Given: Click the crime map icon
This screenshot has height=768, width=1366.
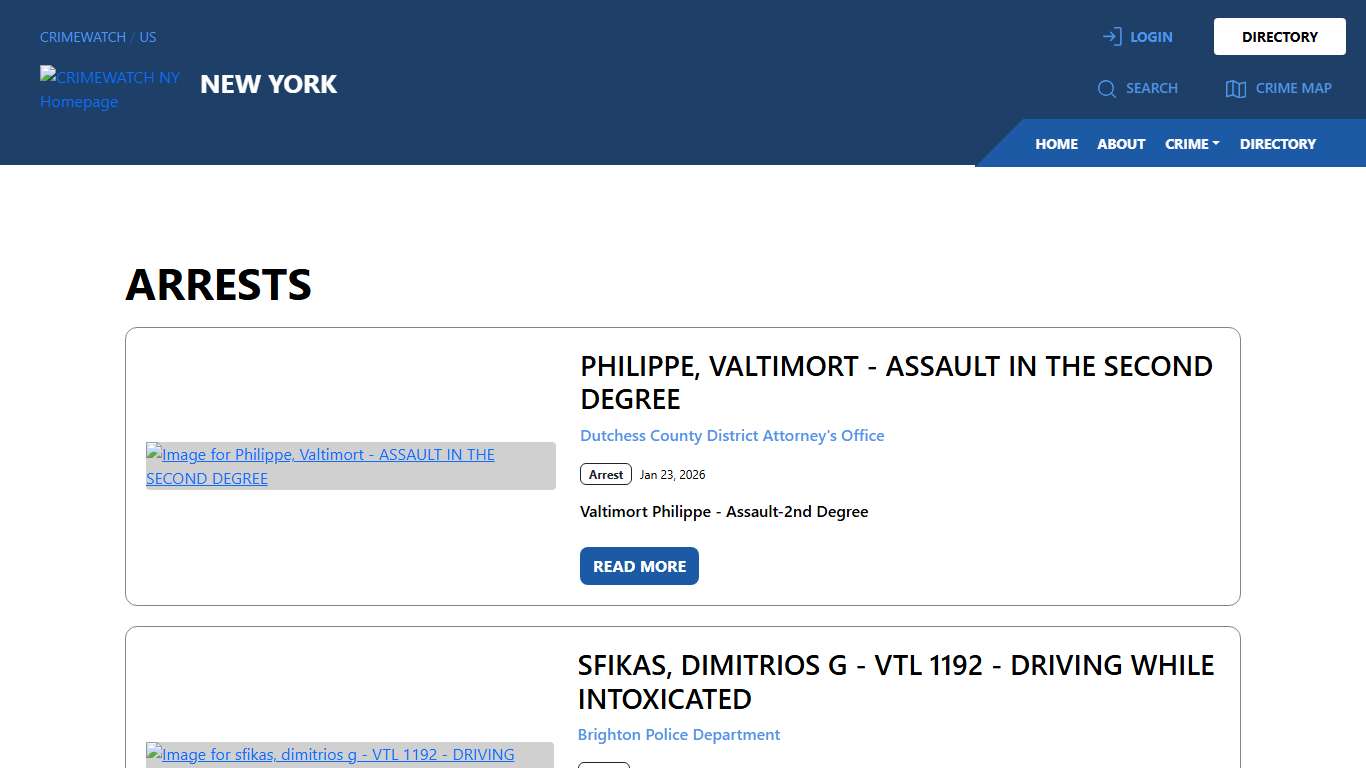Looking at the screenshot, I should click(x=1235, y=89).
